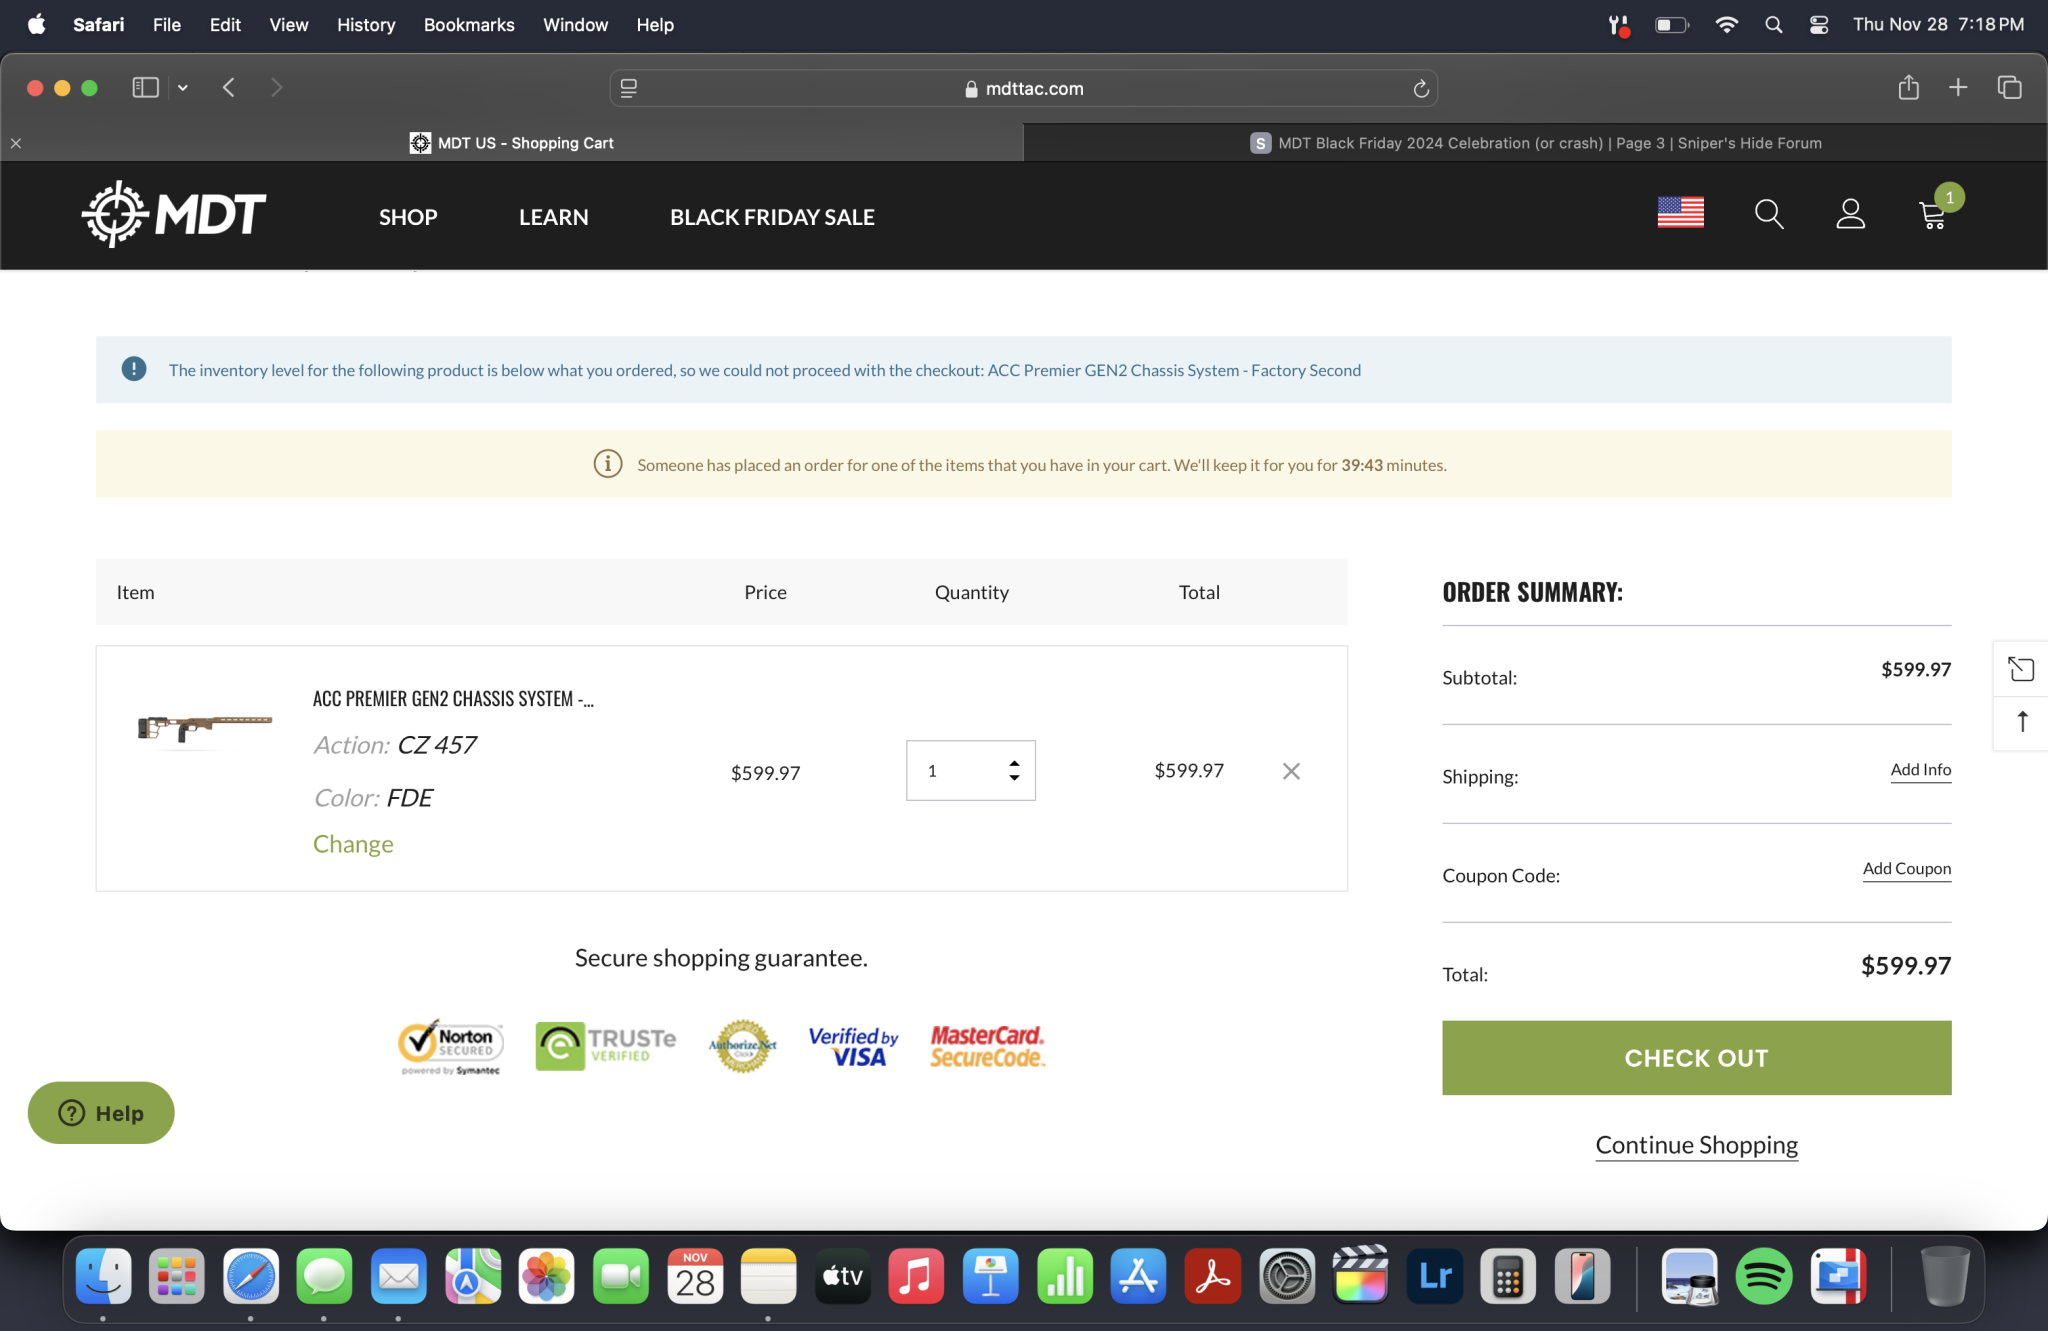Click the MDT logo
Viewport: 2048px width, 1331px height.
174,214
